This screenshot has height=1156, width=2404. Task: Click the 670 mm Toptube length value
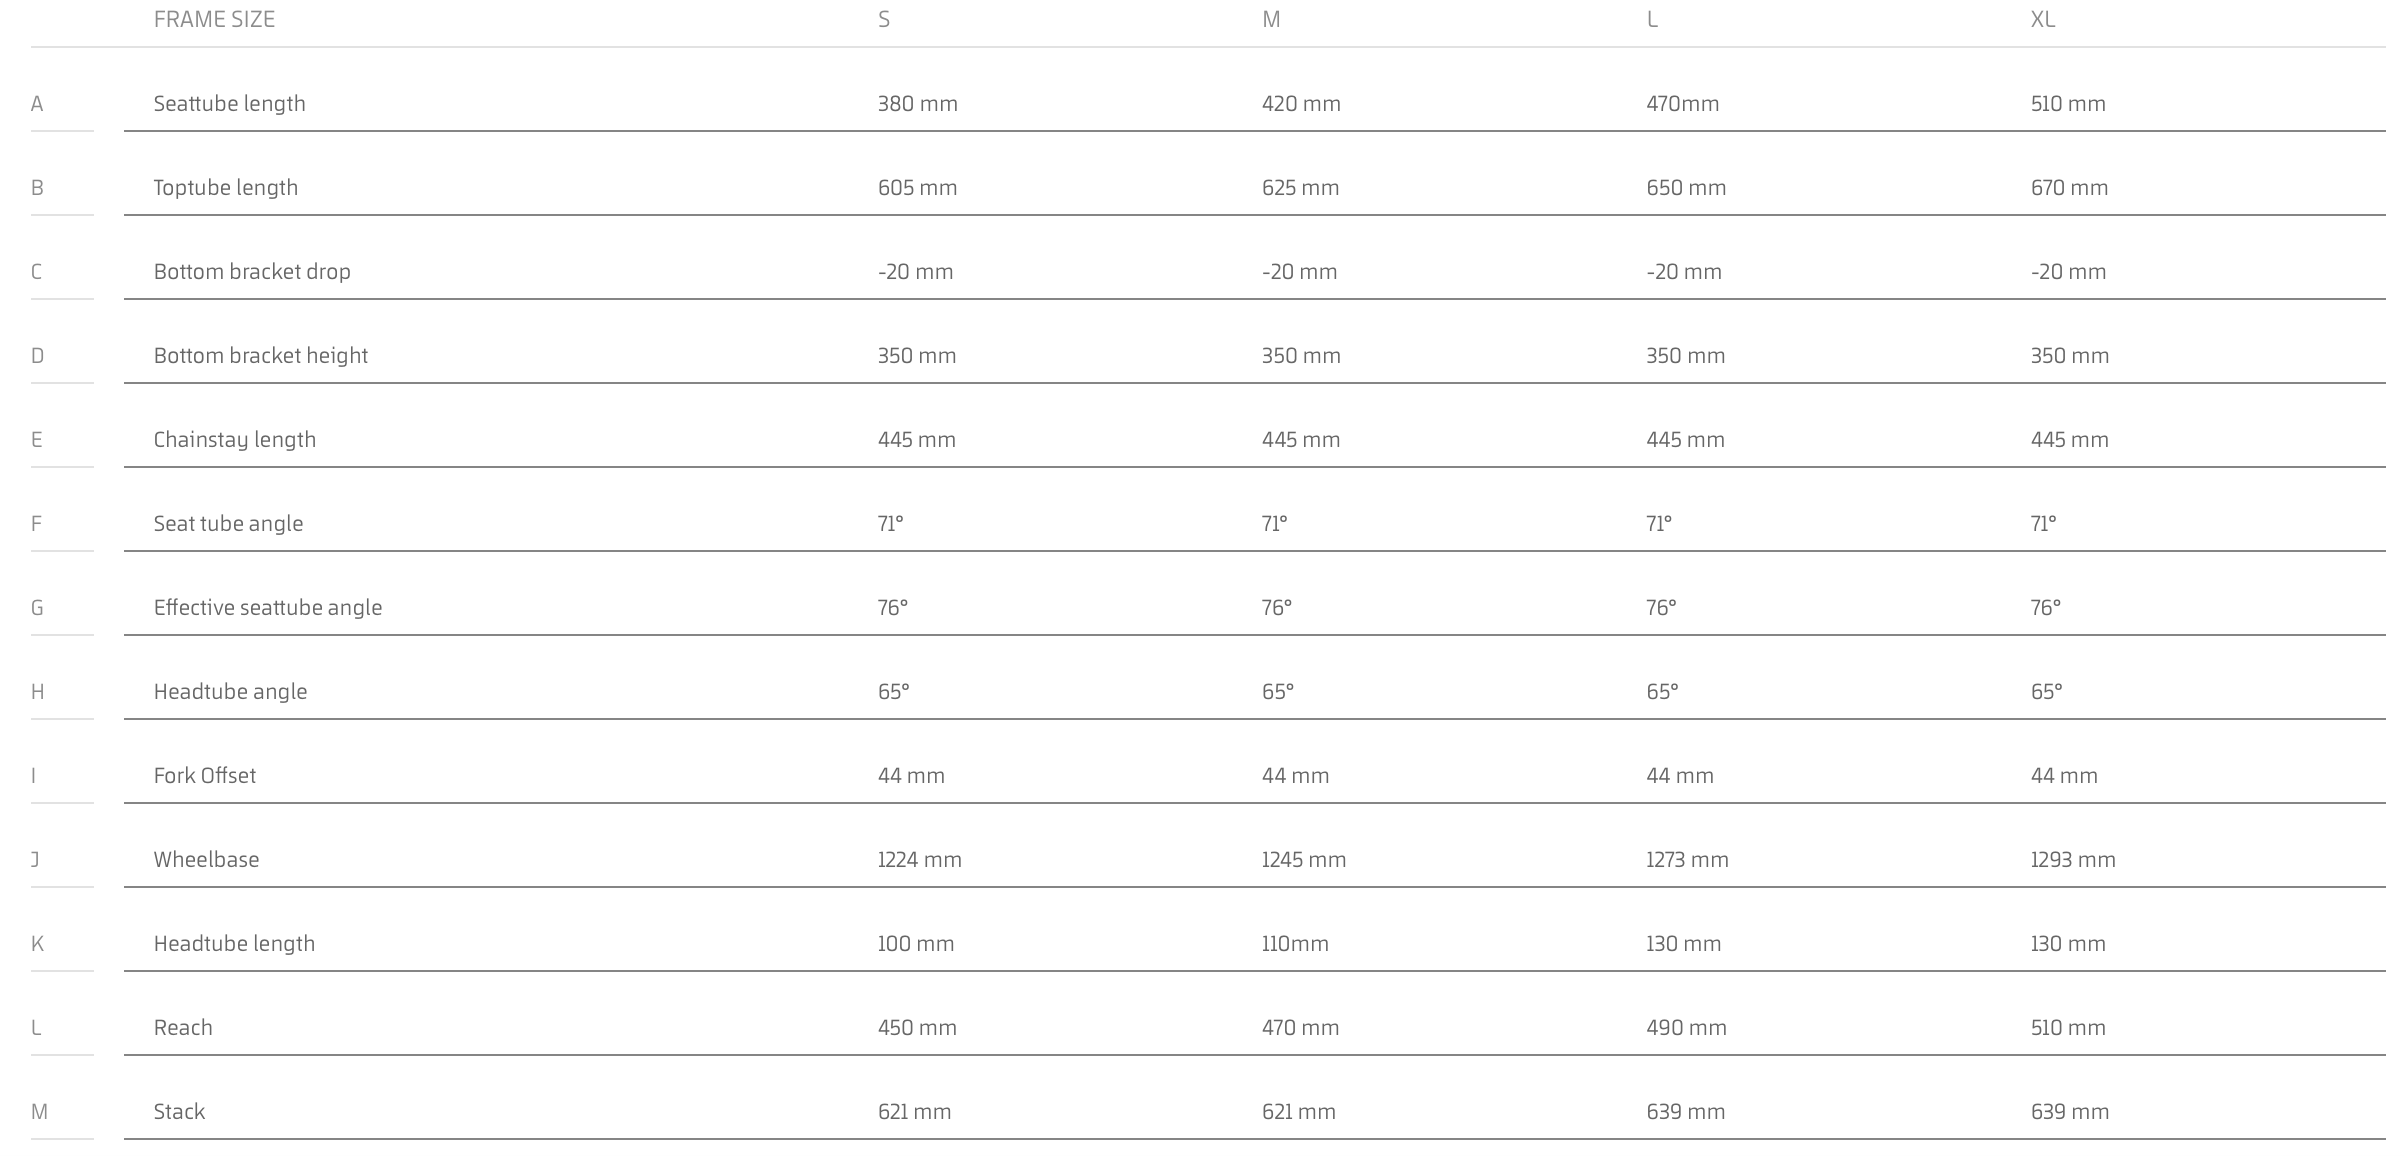pos(2069,188)
